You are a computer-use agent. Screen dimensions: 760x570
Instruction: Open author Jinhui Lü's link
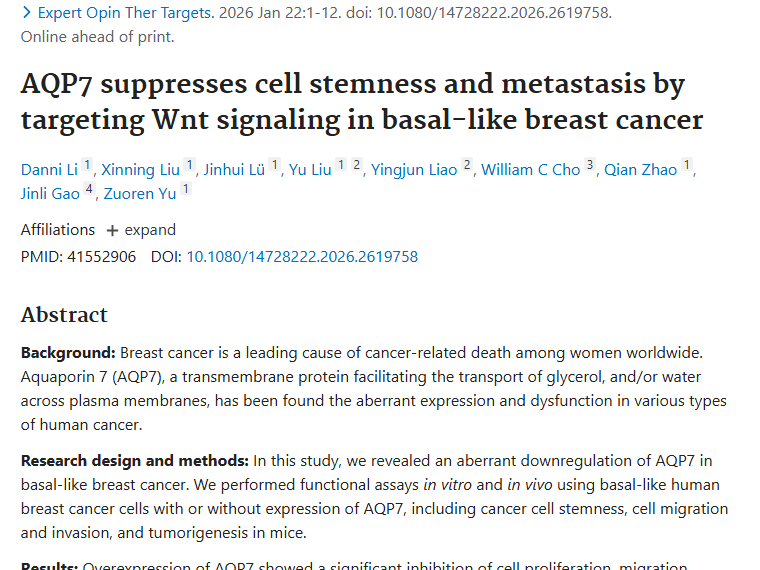(235, 169)
